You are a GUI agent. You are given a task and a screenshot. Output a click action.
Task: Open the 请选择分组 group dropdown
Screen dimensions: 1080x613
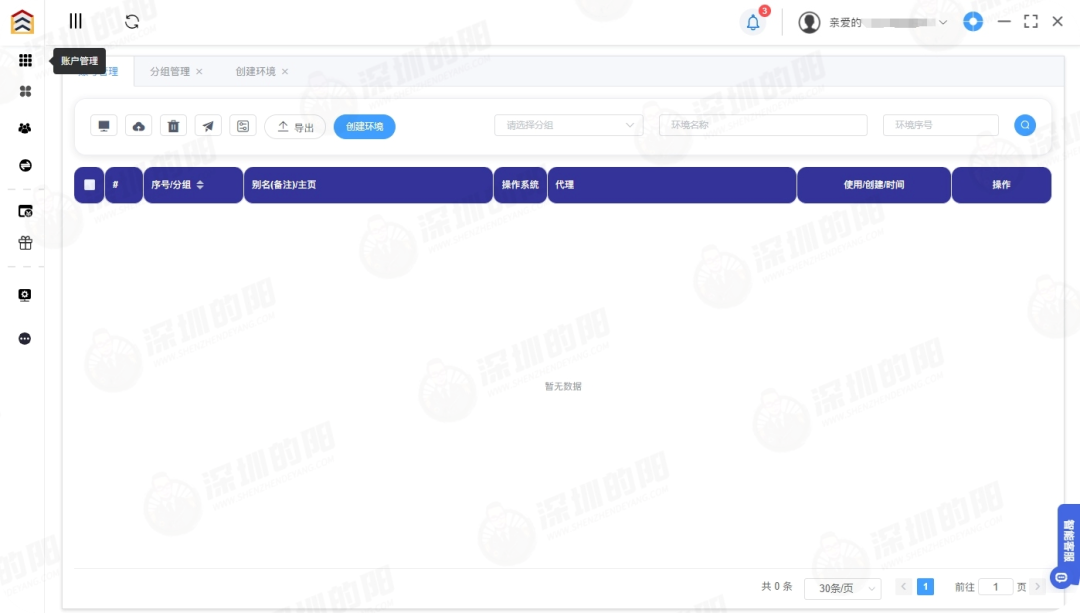click(567, 125)
